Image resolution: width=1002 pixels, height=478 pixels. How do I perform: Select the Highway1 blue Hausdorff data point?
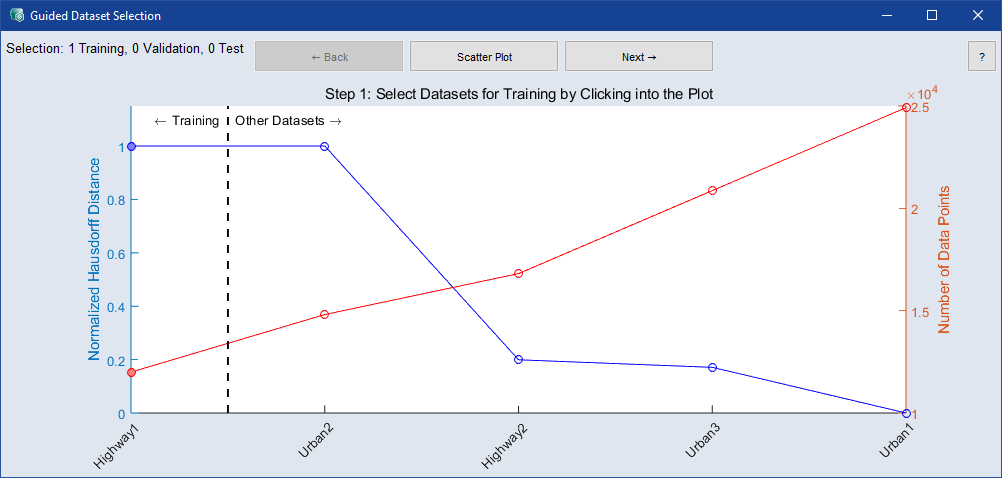coord(132,146)
